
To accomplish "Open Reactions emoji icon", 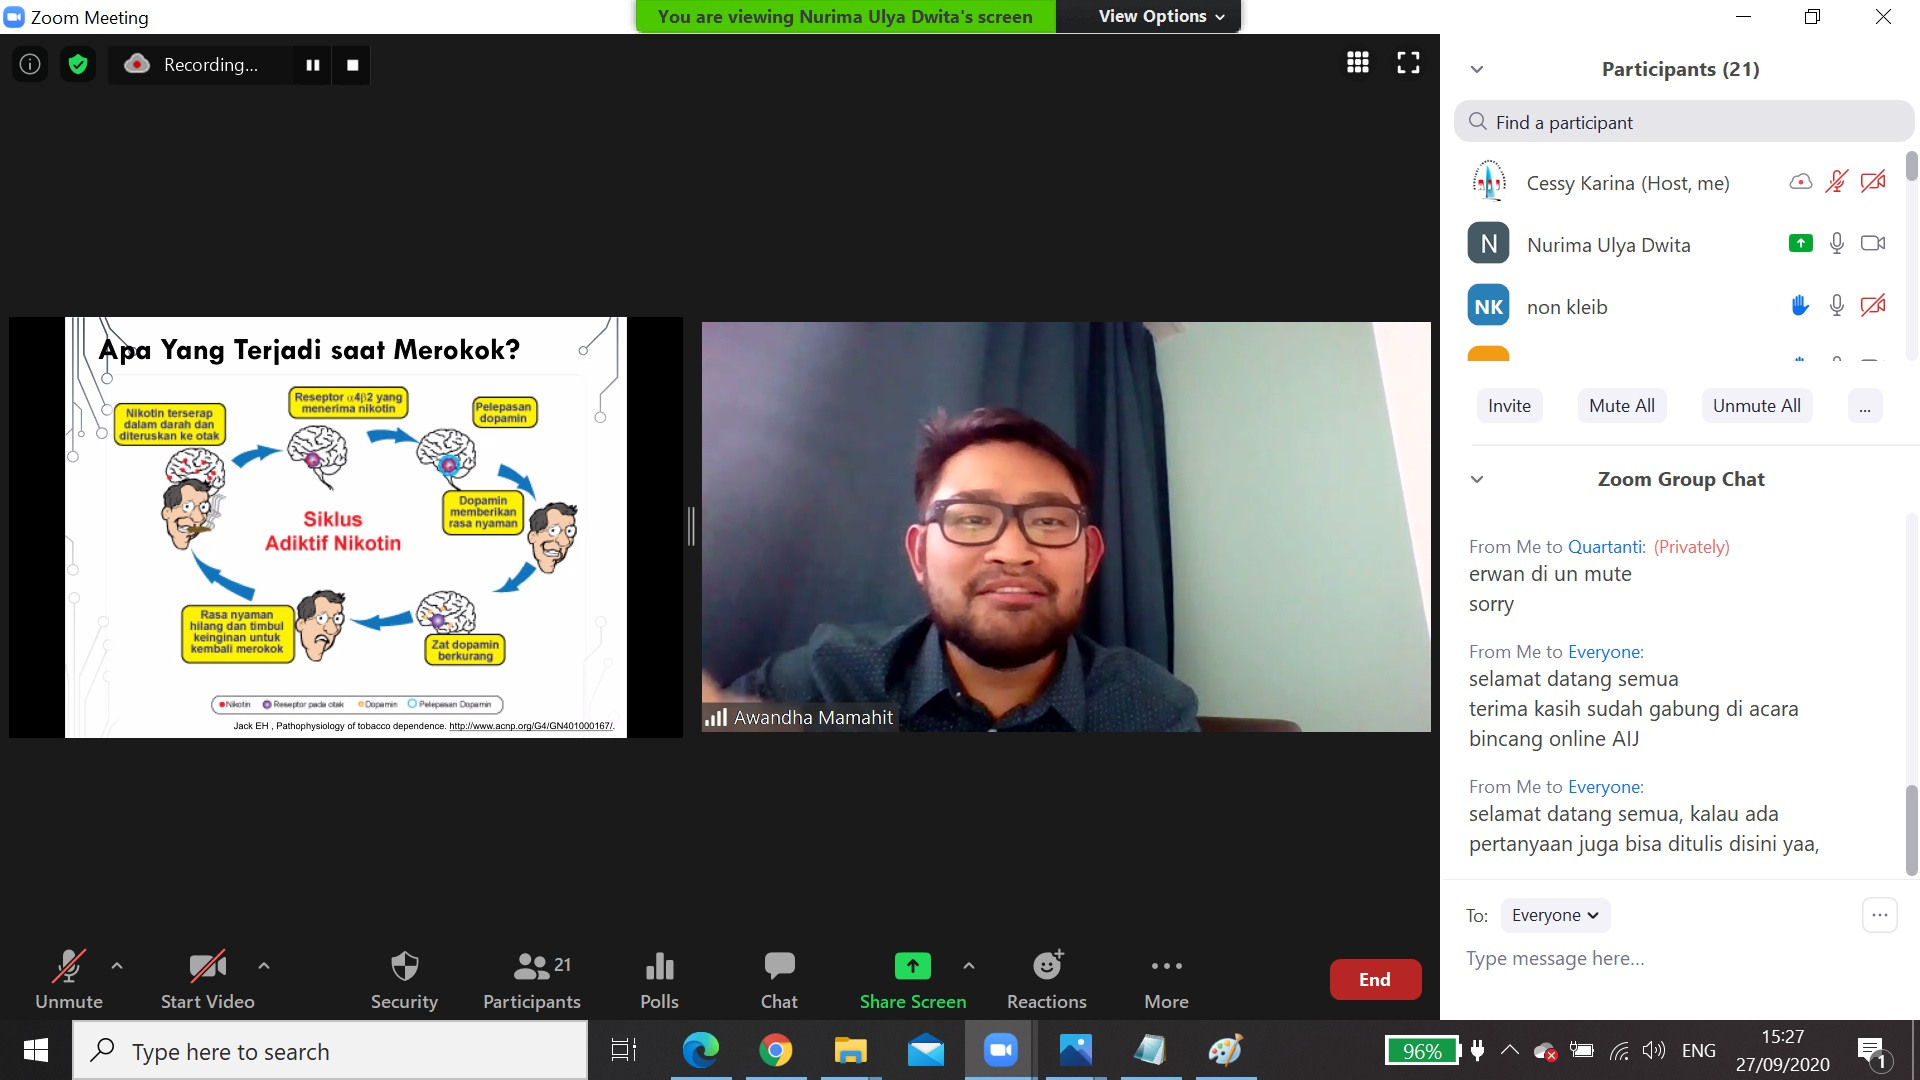I will 1047,966.
